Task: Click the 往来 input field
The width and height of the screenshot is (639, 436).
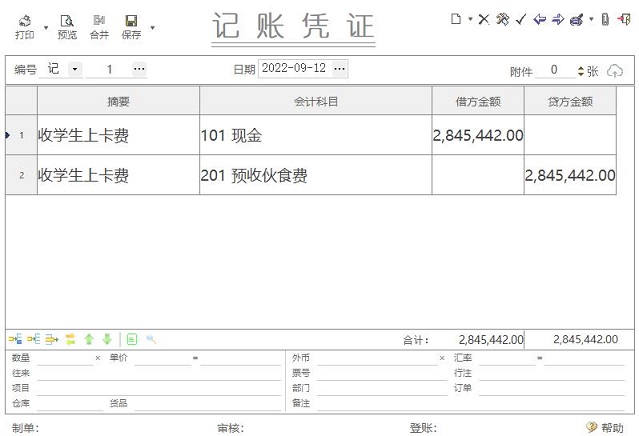Action: pyautogui.click(x=159, y=374)
